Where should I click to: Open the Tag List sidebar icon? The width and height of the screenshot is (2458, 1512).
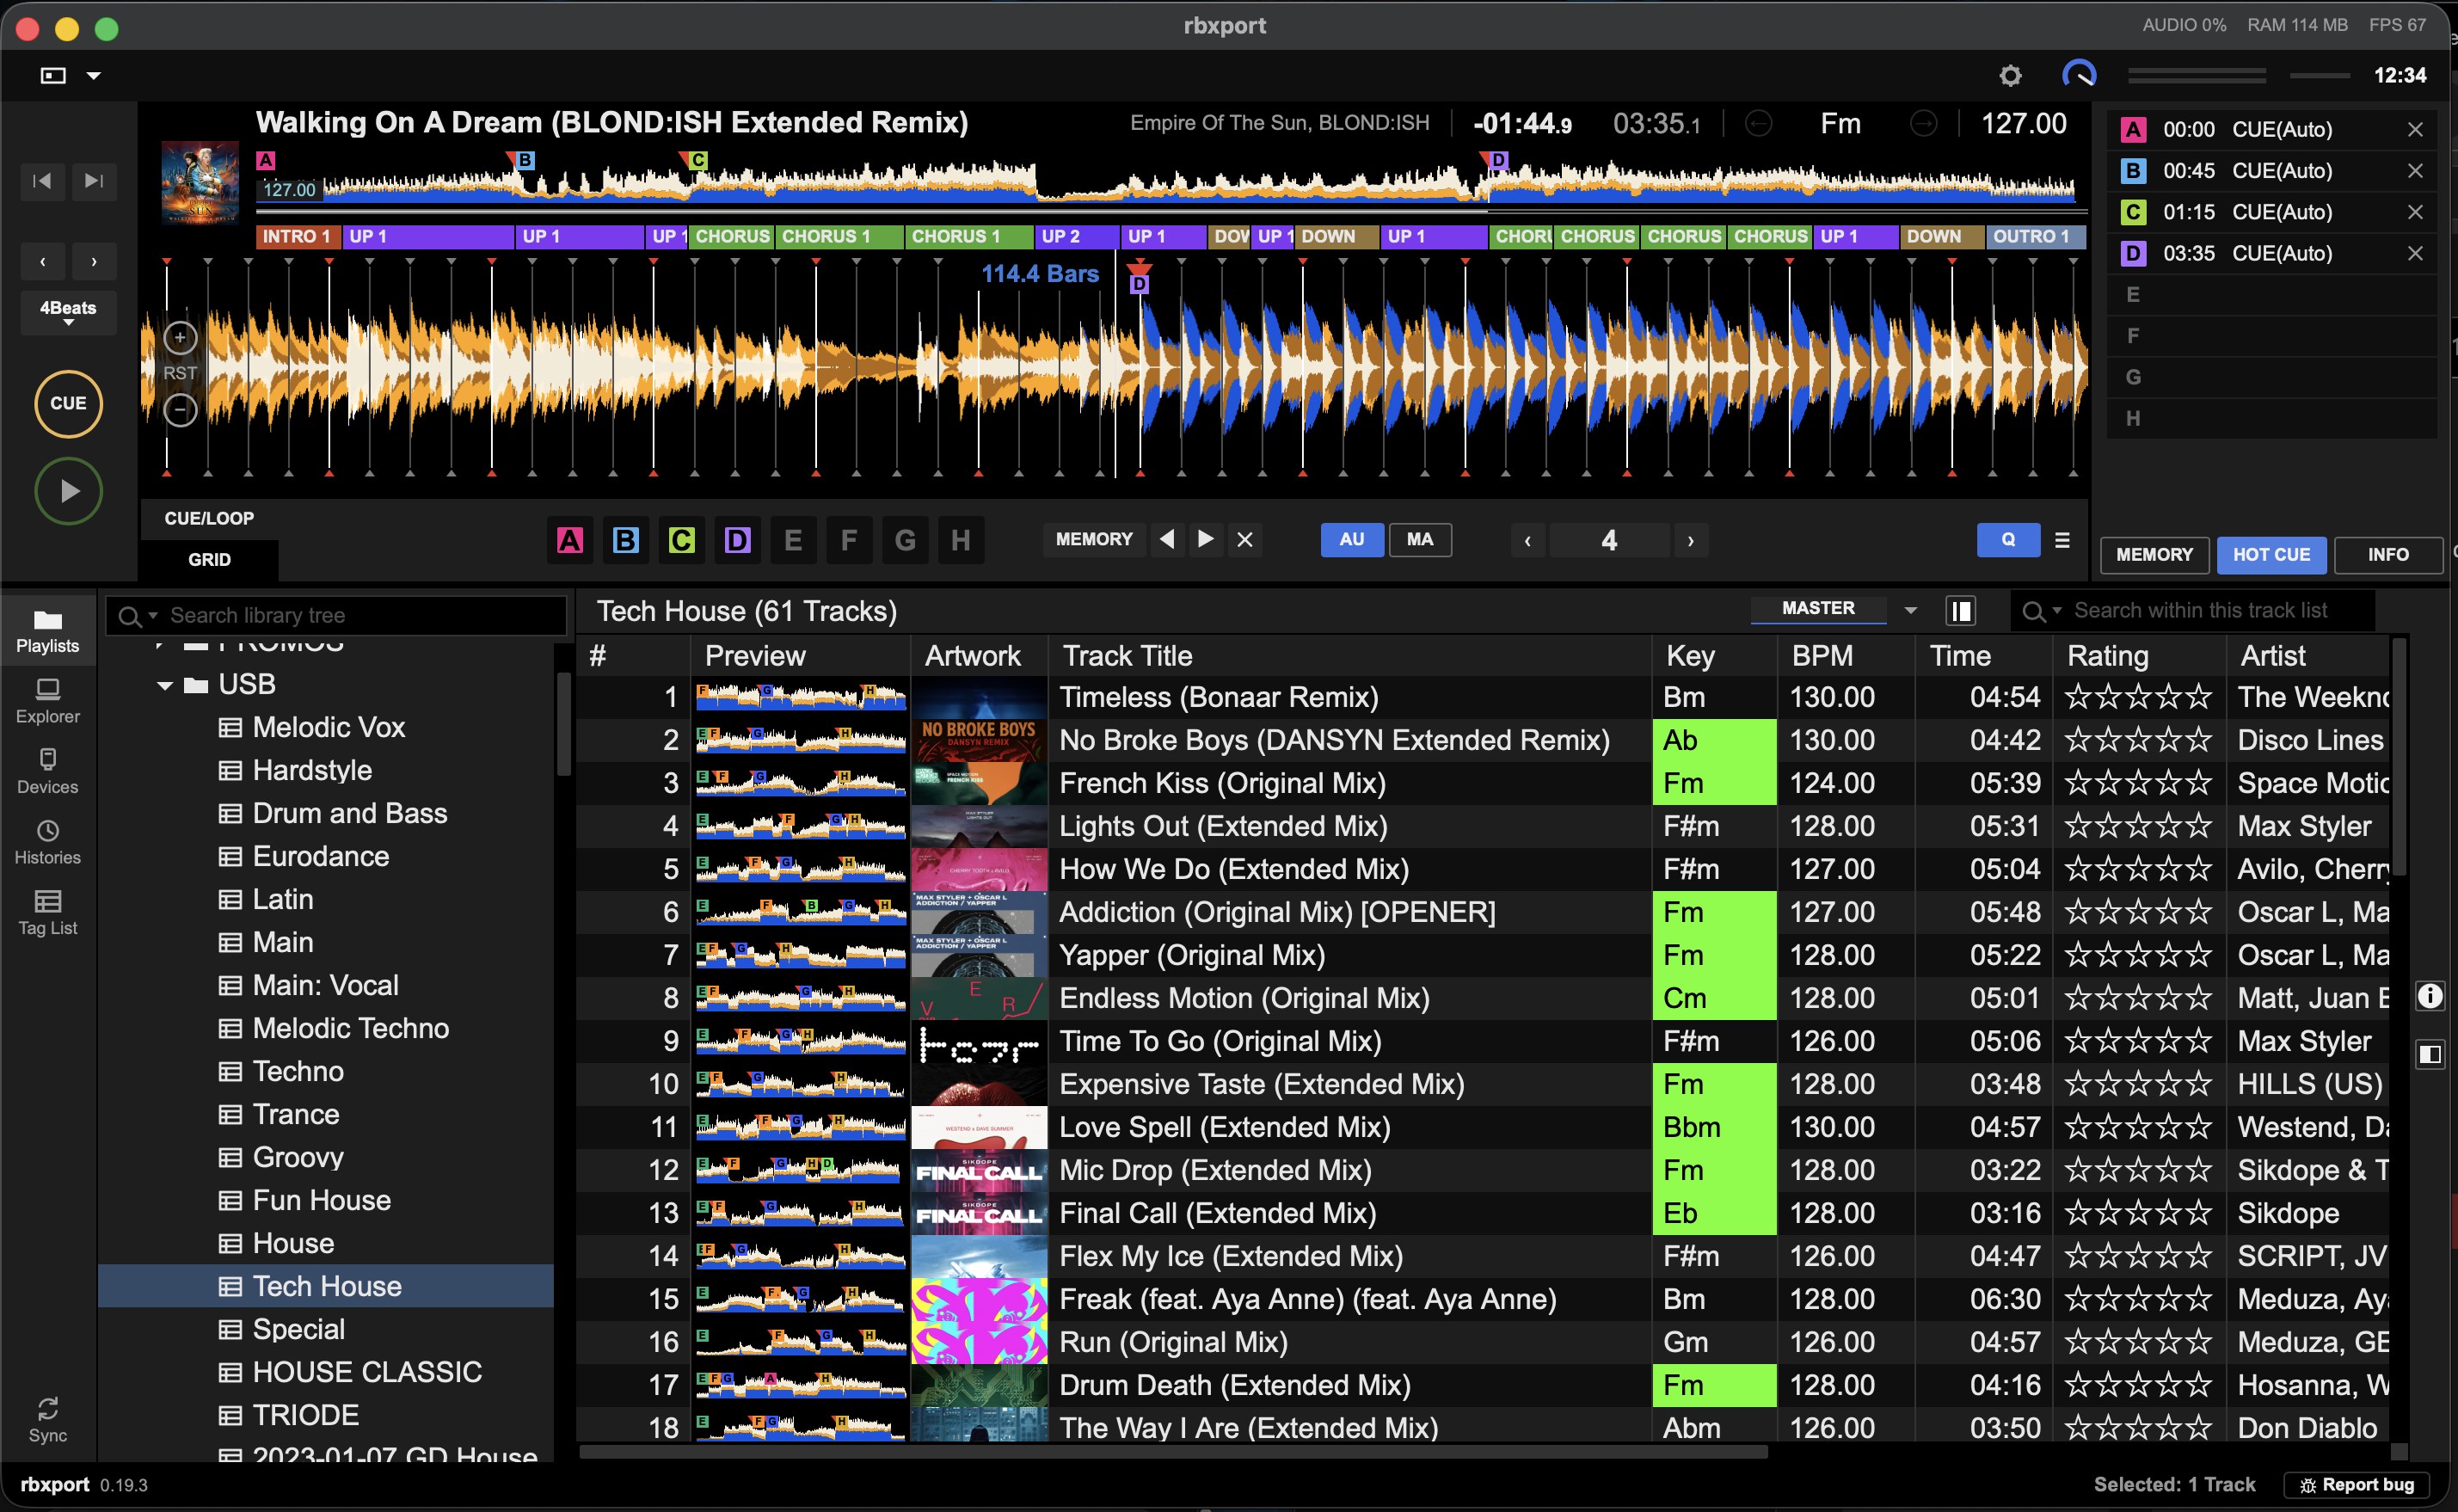(47, 912)
